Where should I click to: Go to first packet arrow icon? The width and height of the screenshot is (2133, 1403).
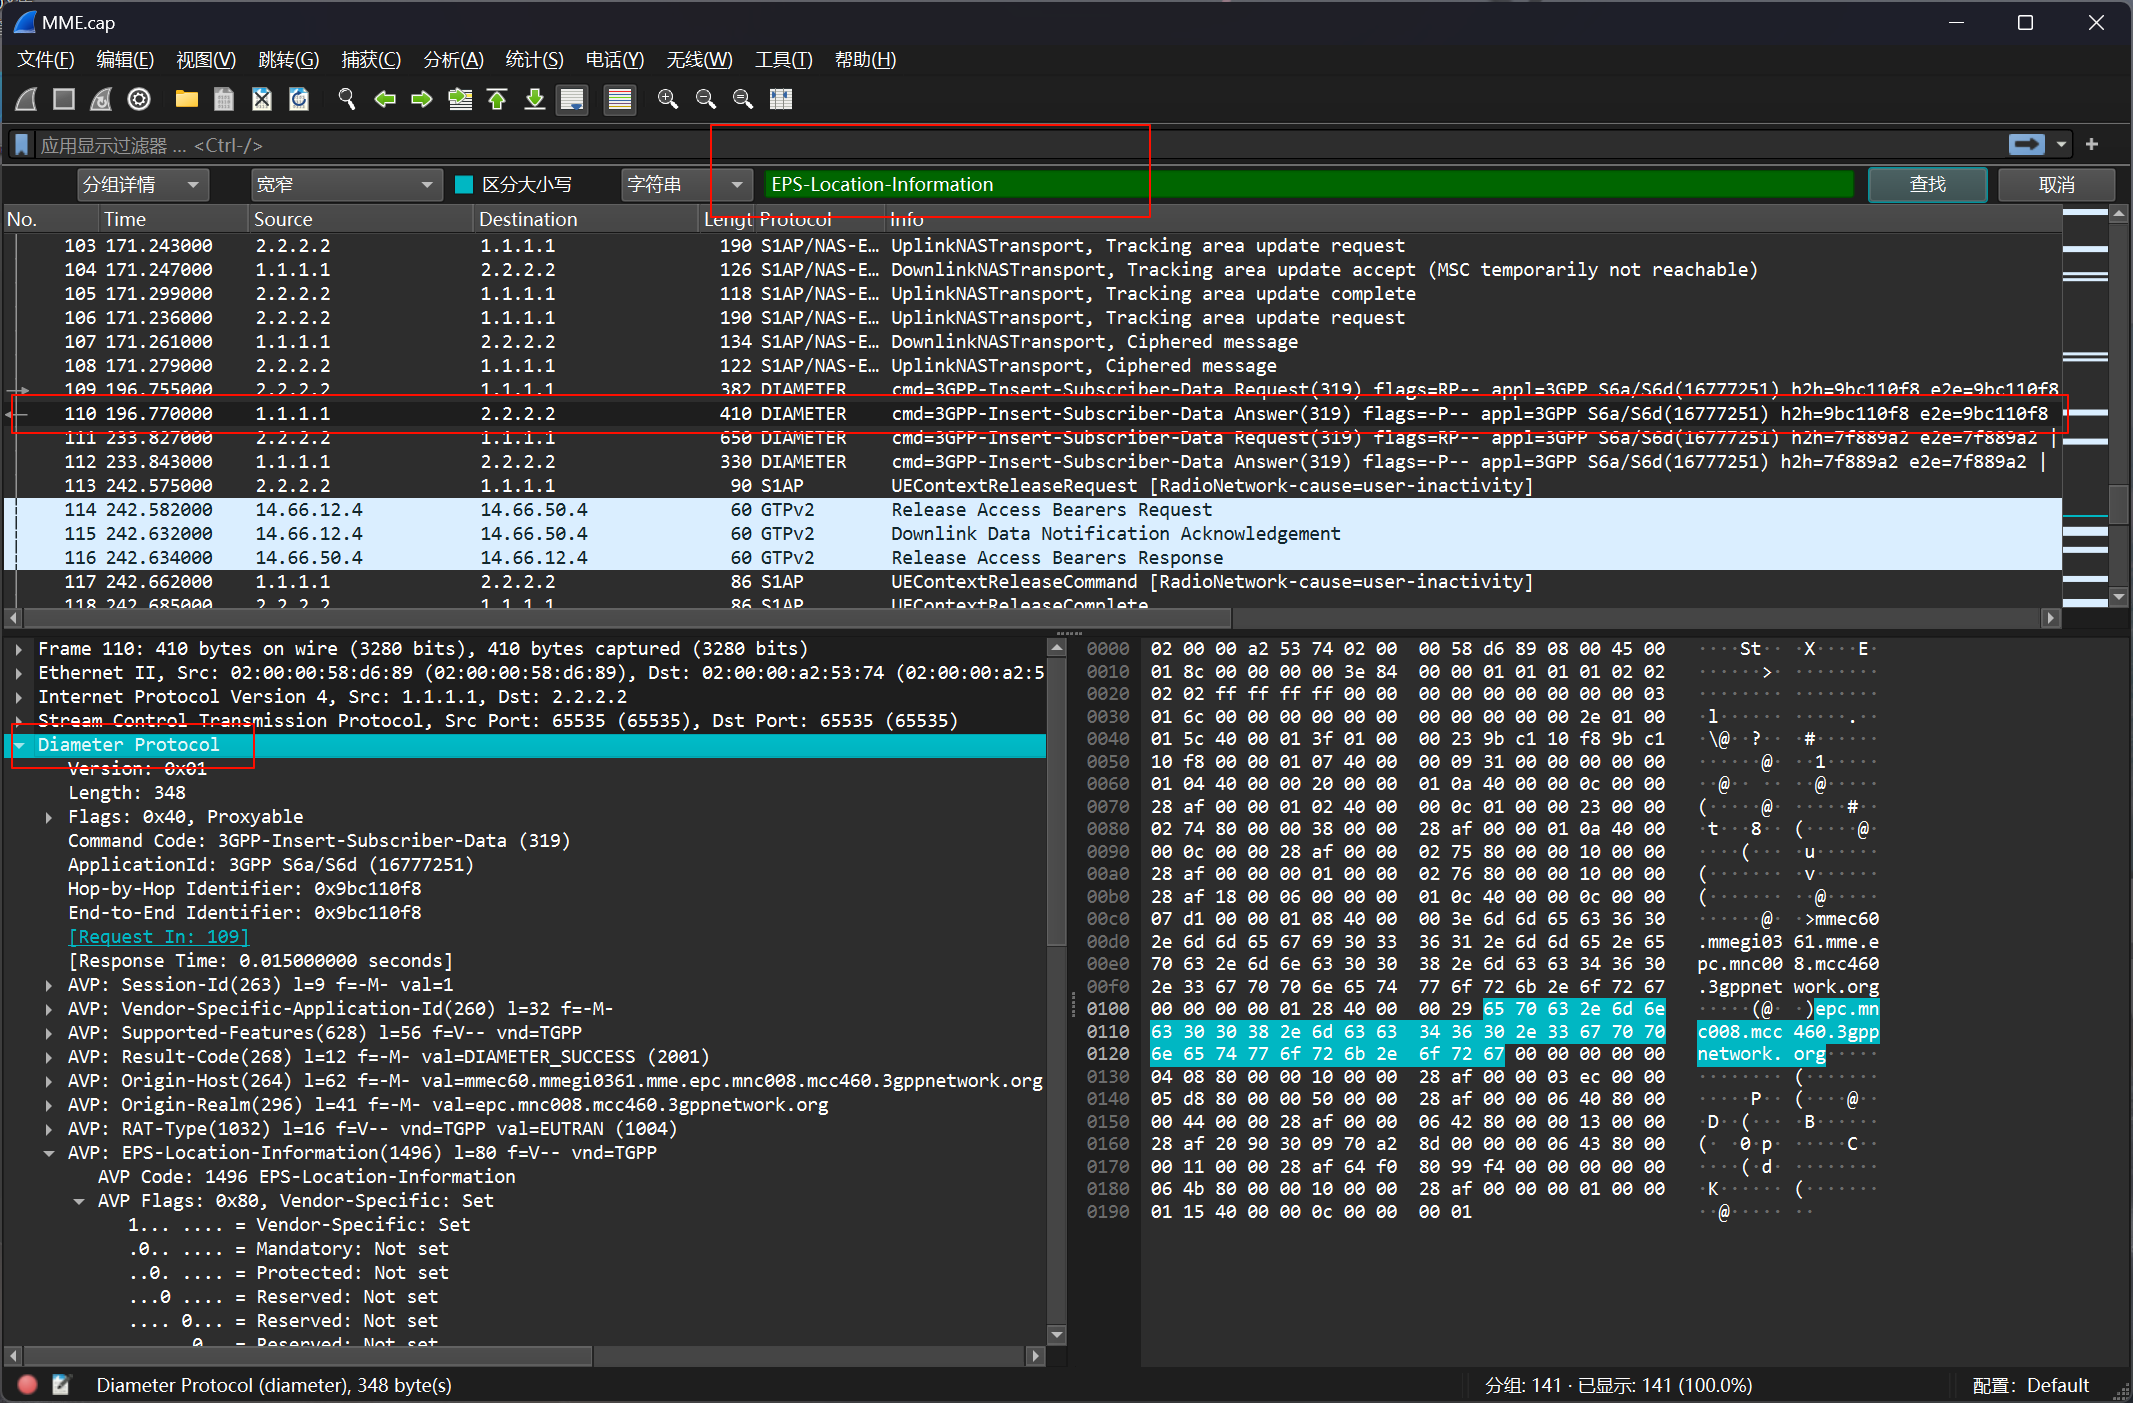(x=497, y=99)
